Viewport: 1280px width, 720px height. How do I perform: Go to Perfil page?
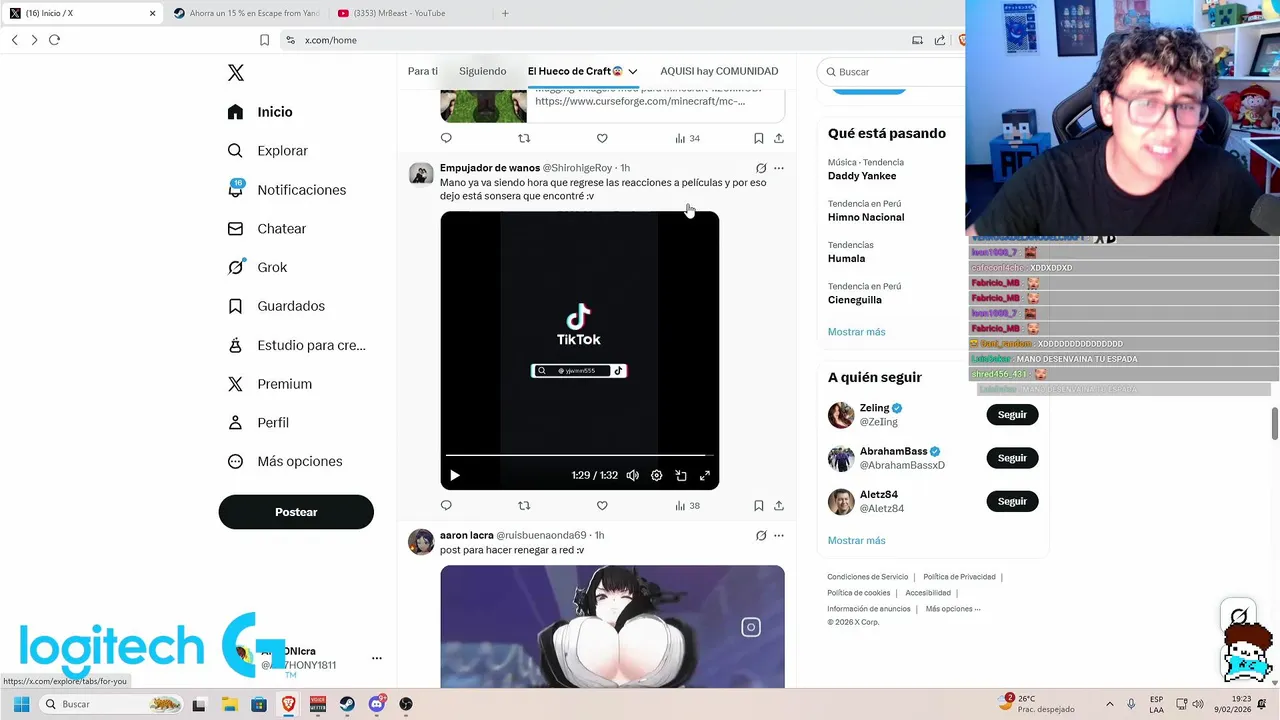[x=258, y=423]
